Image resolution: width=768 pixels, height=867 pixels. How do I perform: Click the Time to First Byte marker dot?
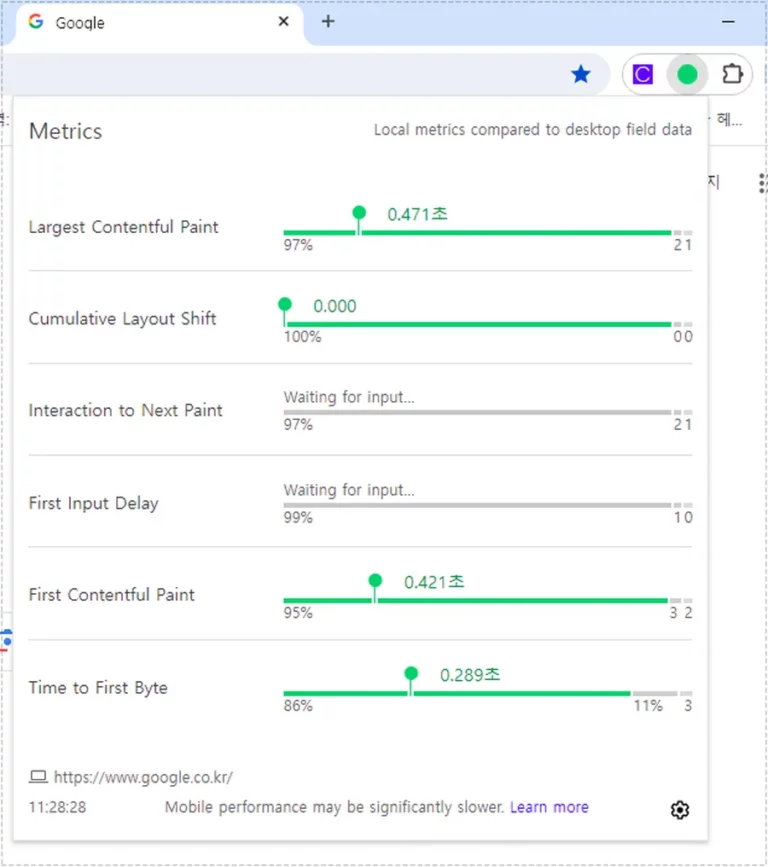point(411,673)
